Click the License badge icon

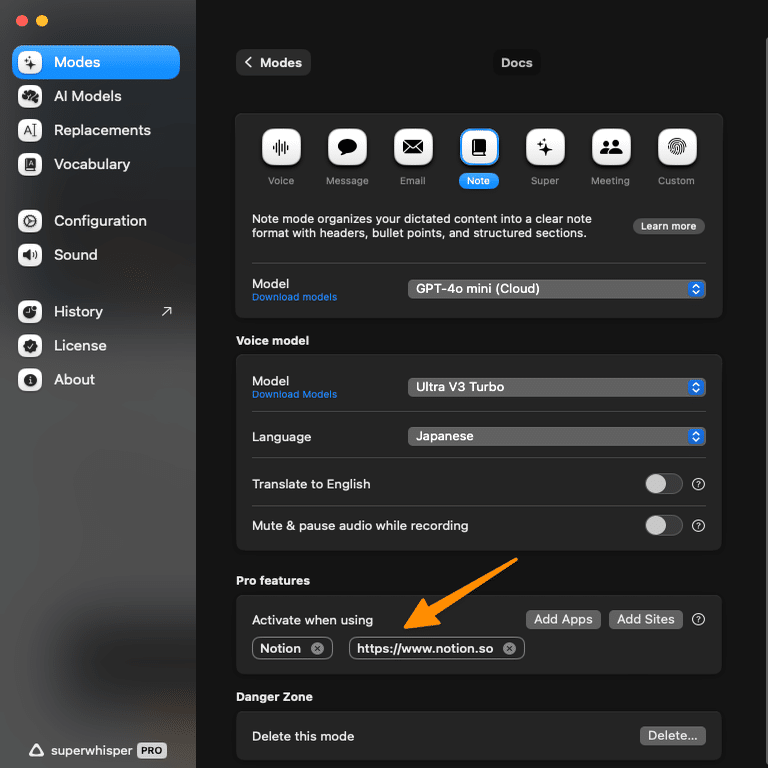30,346
